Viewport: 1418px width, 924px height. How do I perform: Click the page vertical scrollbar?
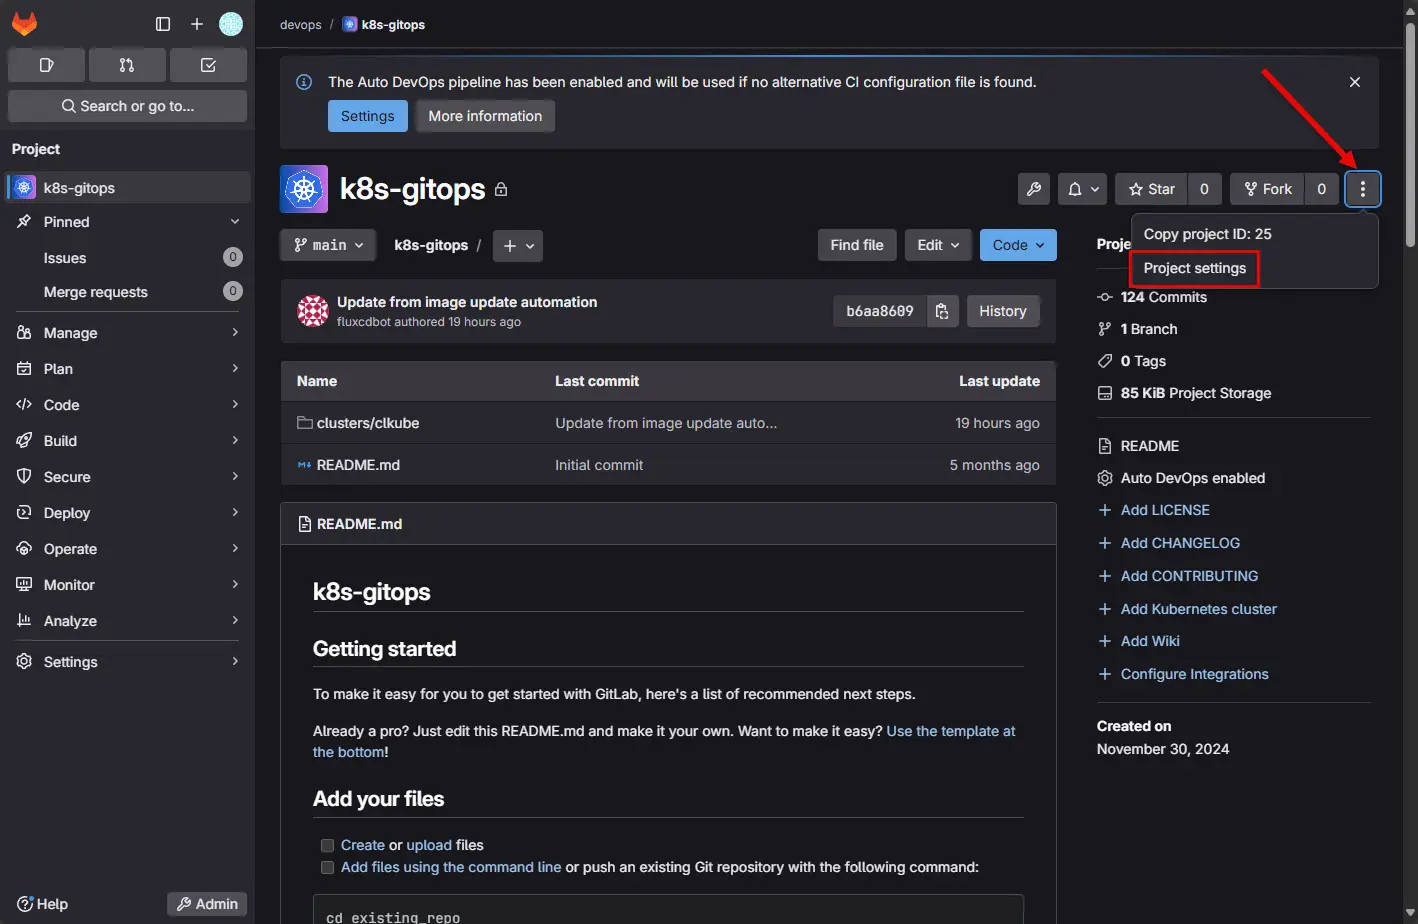point(1410,135)
